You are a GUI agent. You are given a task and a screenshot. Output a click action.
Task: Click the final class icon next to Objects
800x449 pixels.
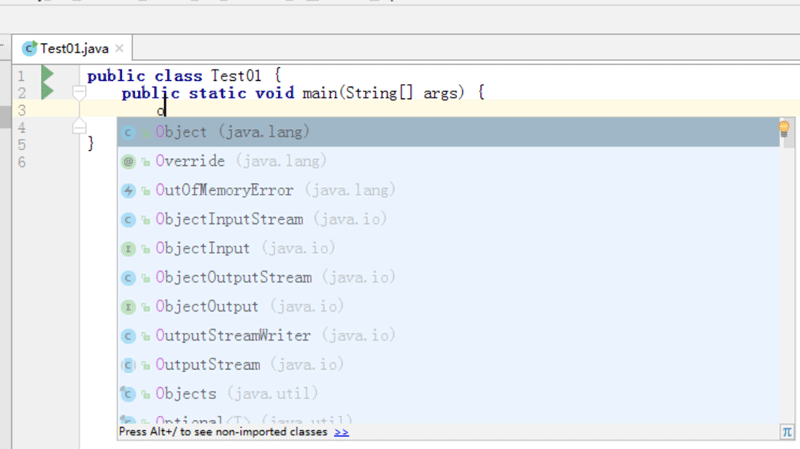point(128,394)
